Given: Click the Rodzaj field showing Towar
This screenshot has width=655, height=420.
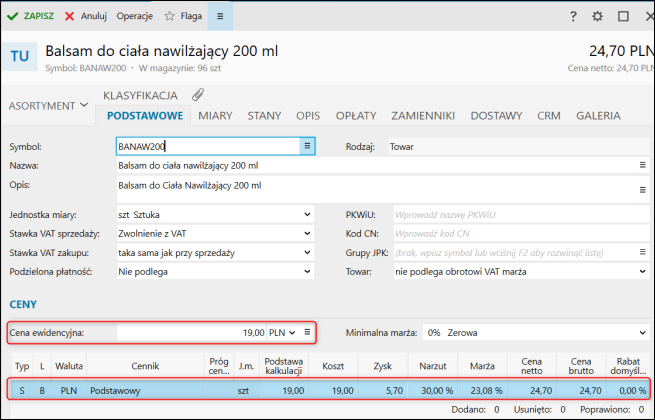Looking at the screenshot, I should 518,147.
